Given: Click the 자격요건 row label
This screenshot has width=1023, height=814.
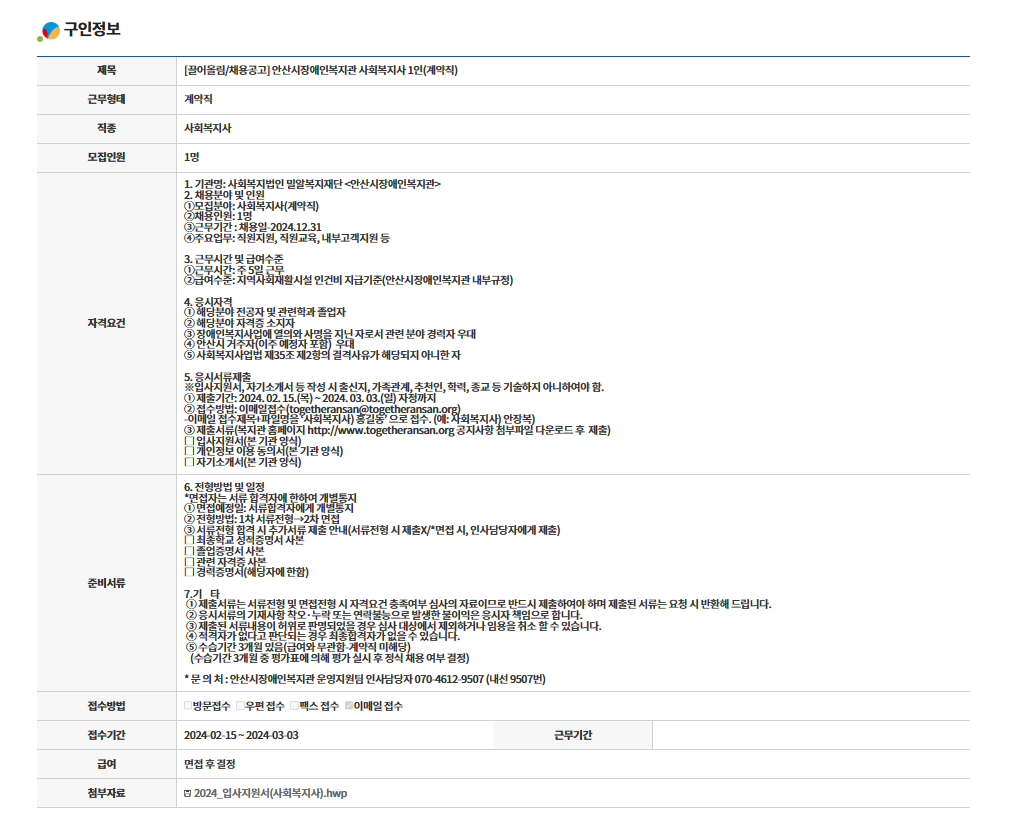Looking at the screenshot, I should [106, 323].
